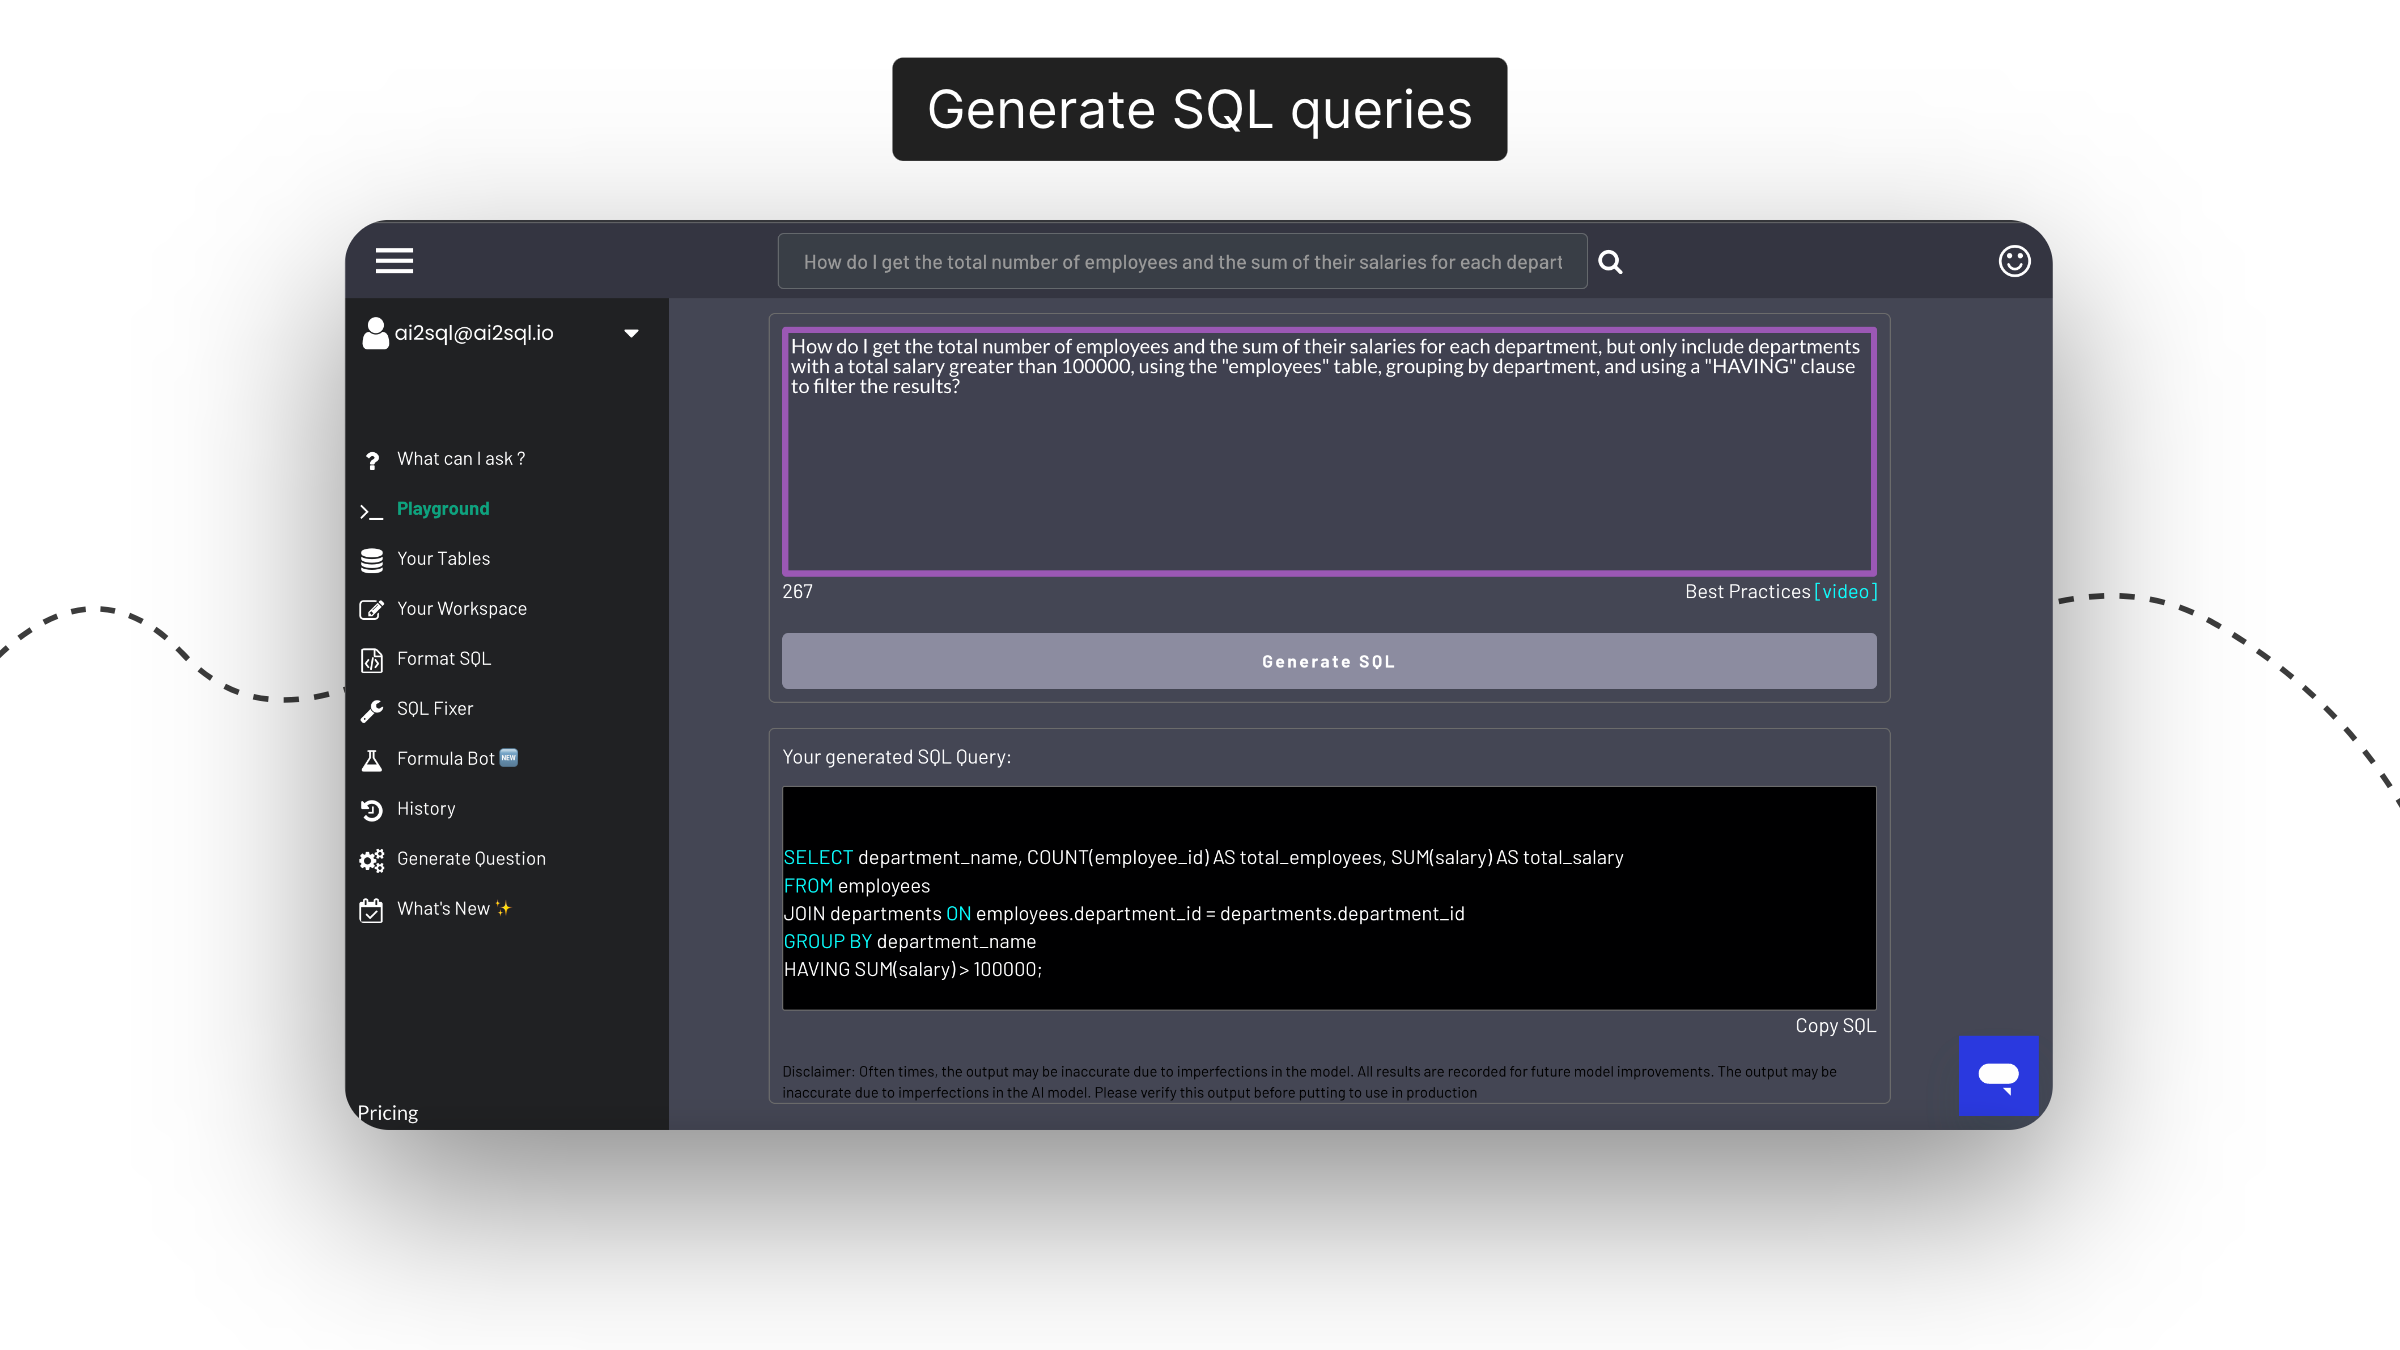Screen dimensions: 2400x1350
Task: Click the What can I ask menu item
Action: 460,458
